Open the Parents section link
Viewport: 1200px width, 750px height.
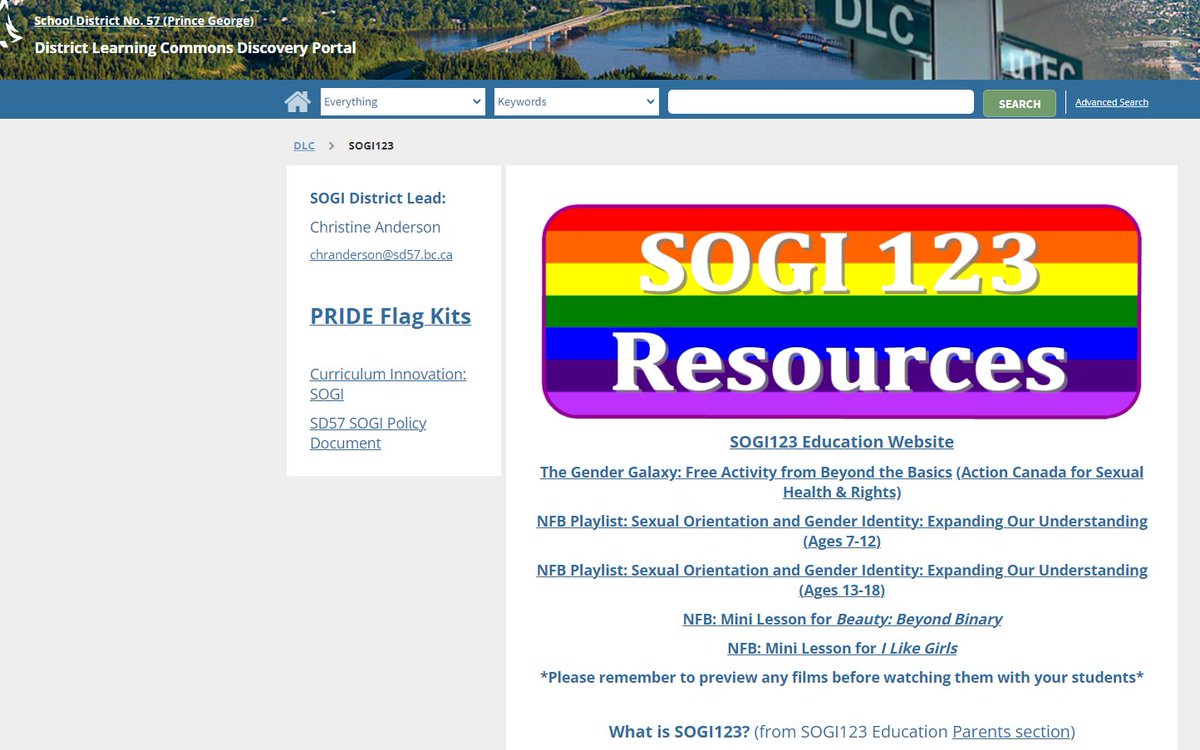pyautogui.click(x=1011, y=732)
